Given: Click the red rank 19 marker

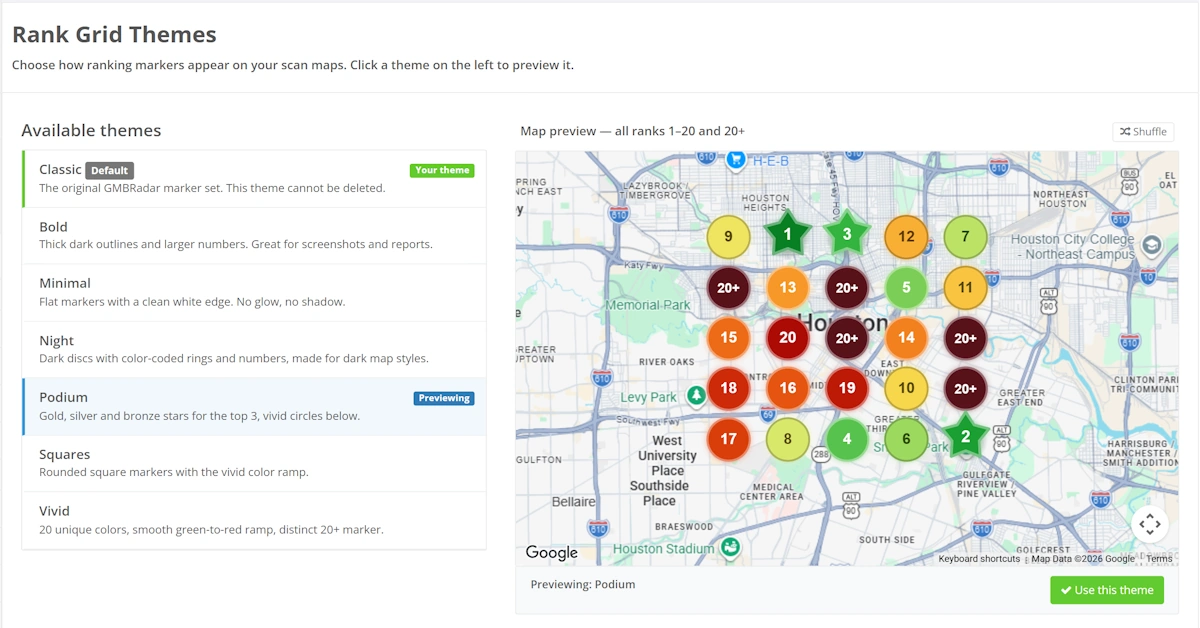Looking at the screenshot, I should pyautogui.click(x=847, y=388).
